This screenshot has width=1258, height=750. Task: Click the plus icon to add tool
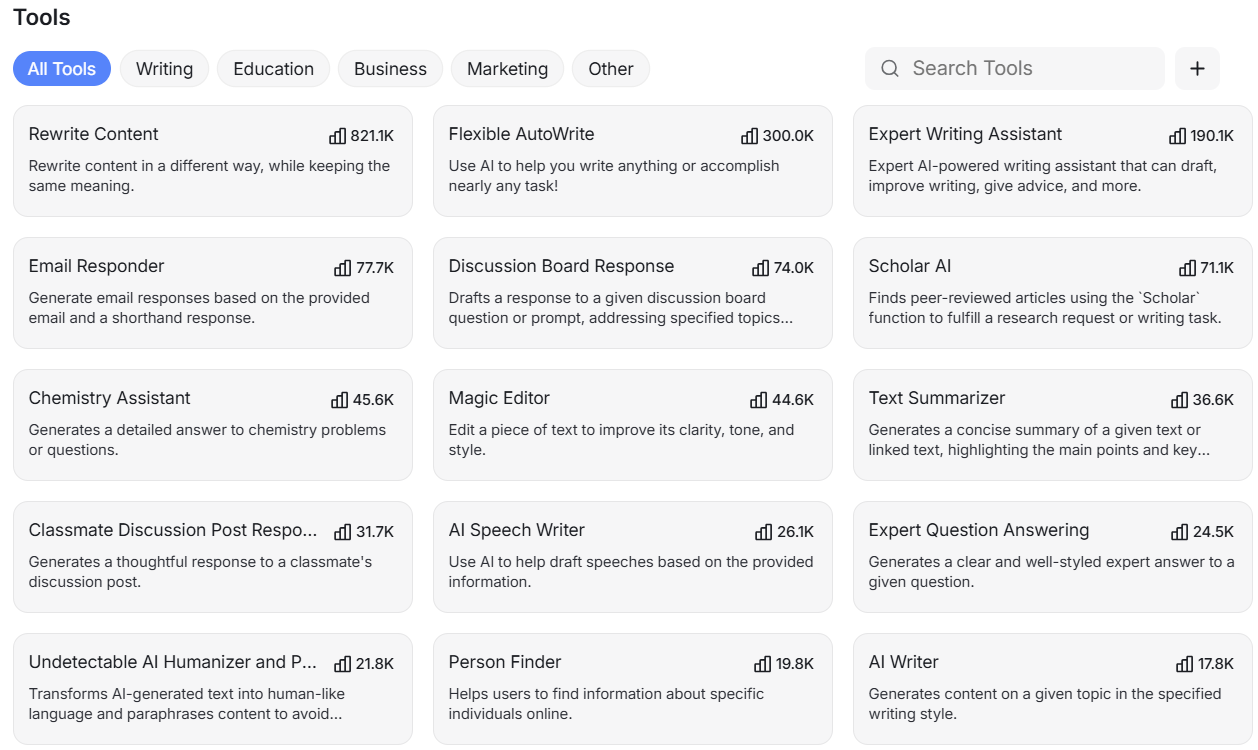click(1197, 69)
